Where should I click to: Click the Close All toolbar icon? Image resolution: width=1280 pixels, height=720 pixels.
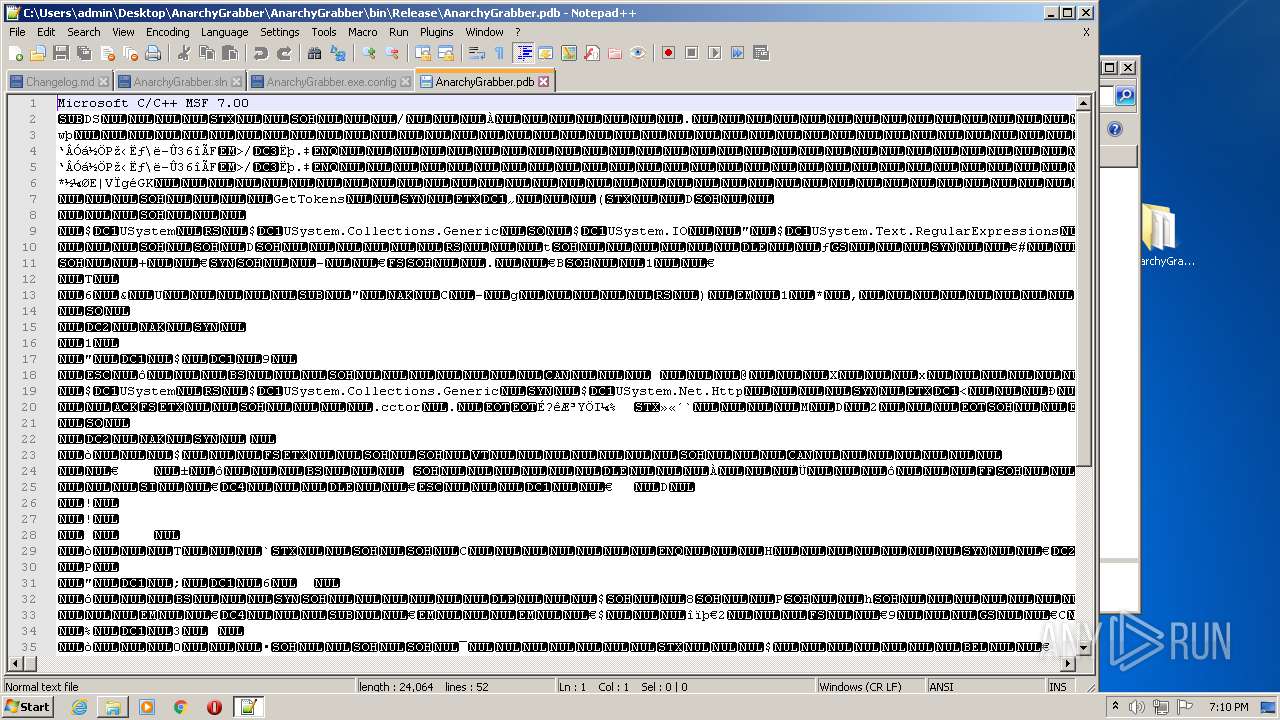(x=130, y=53)
